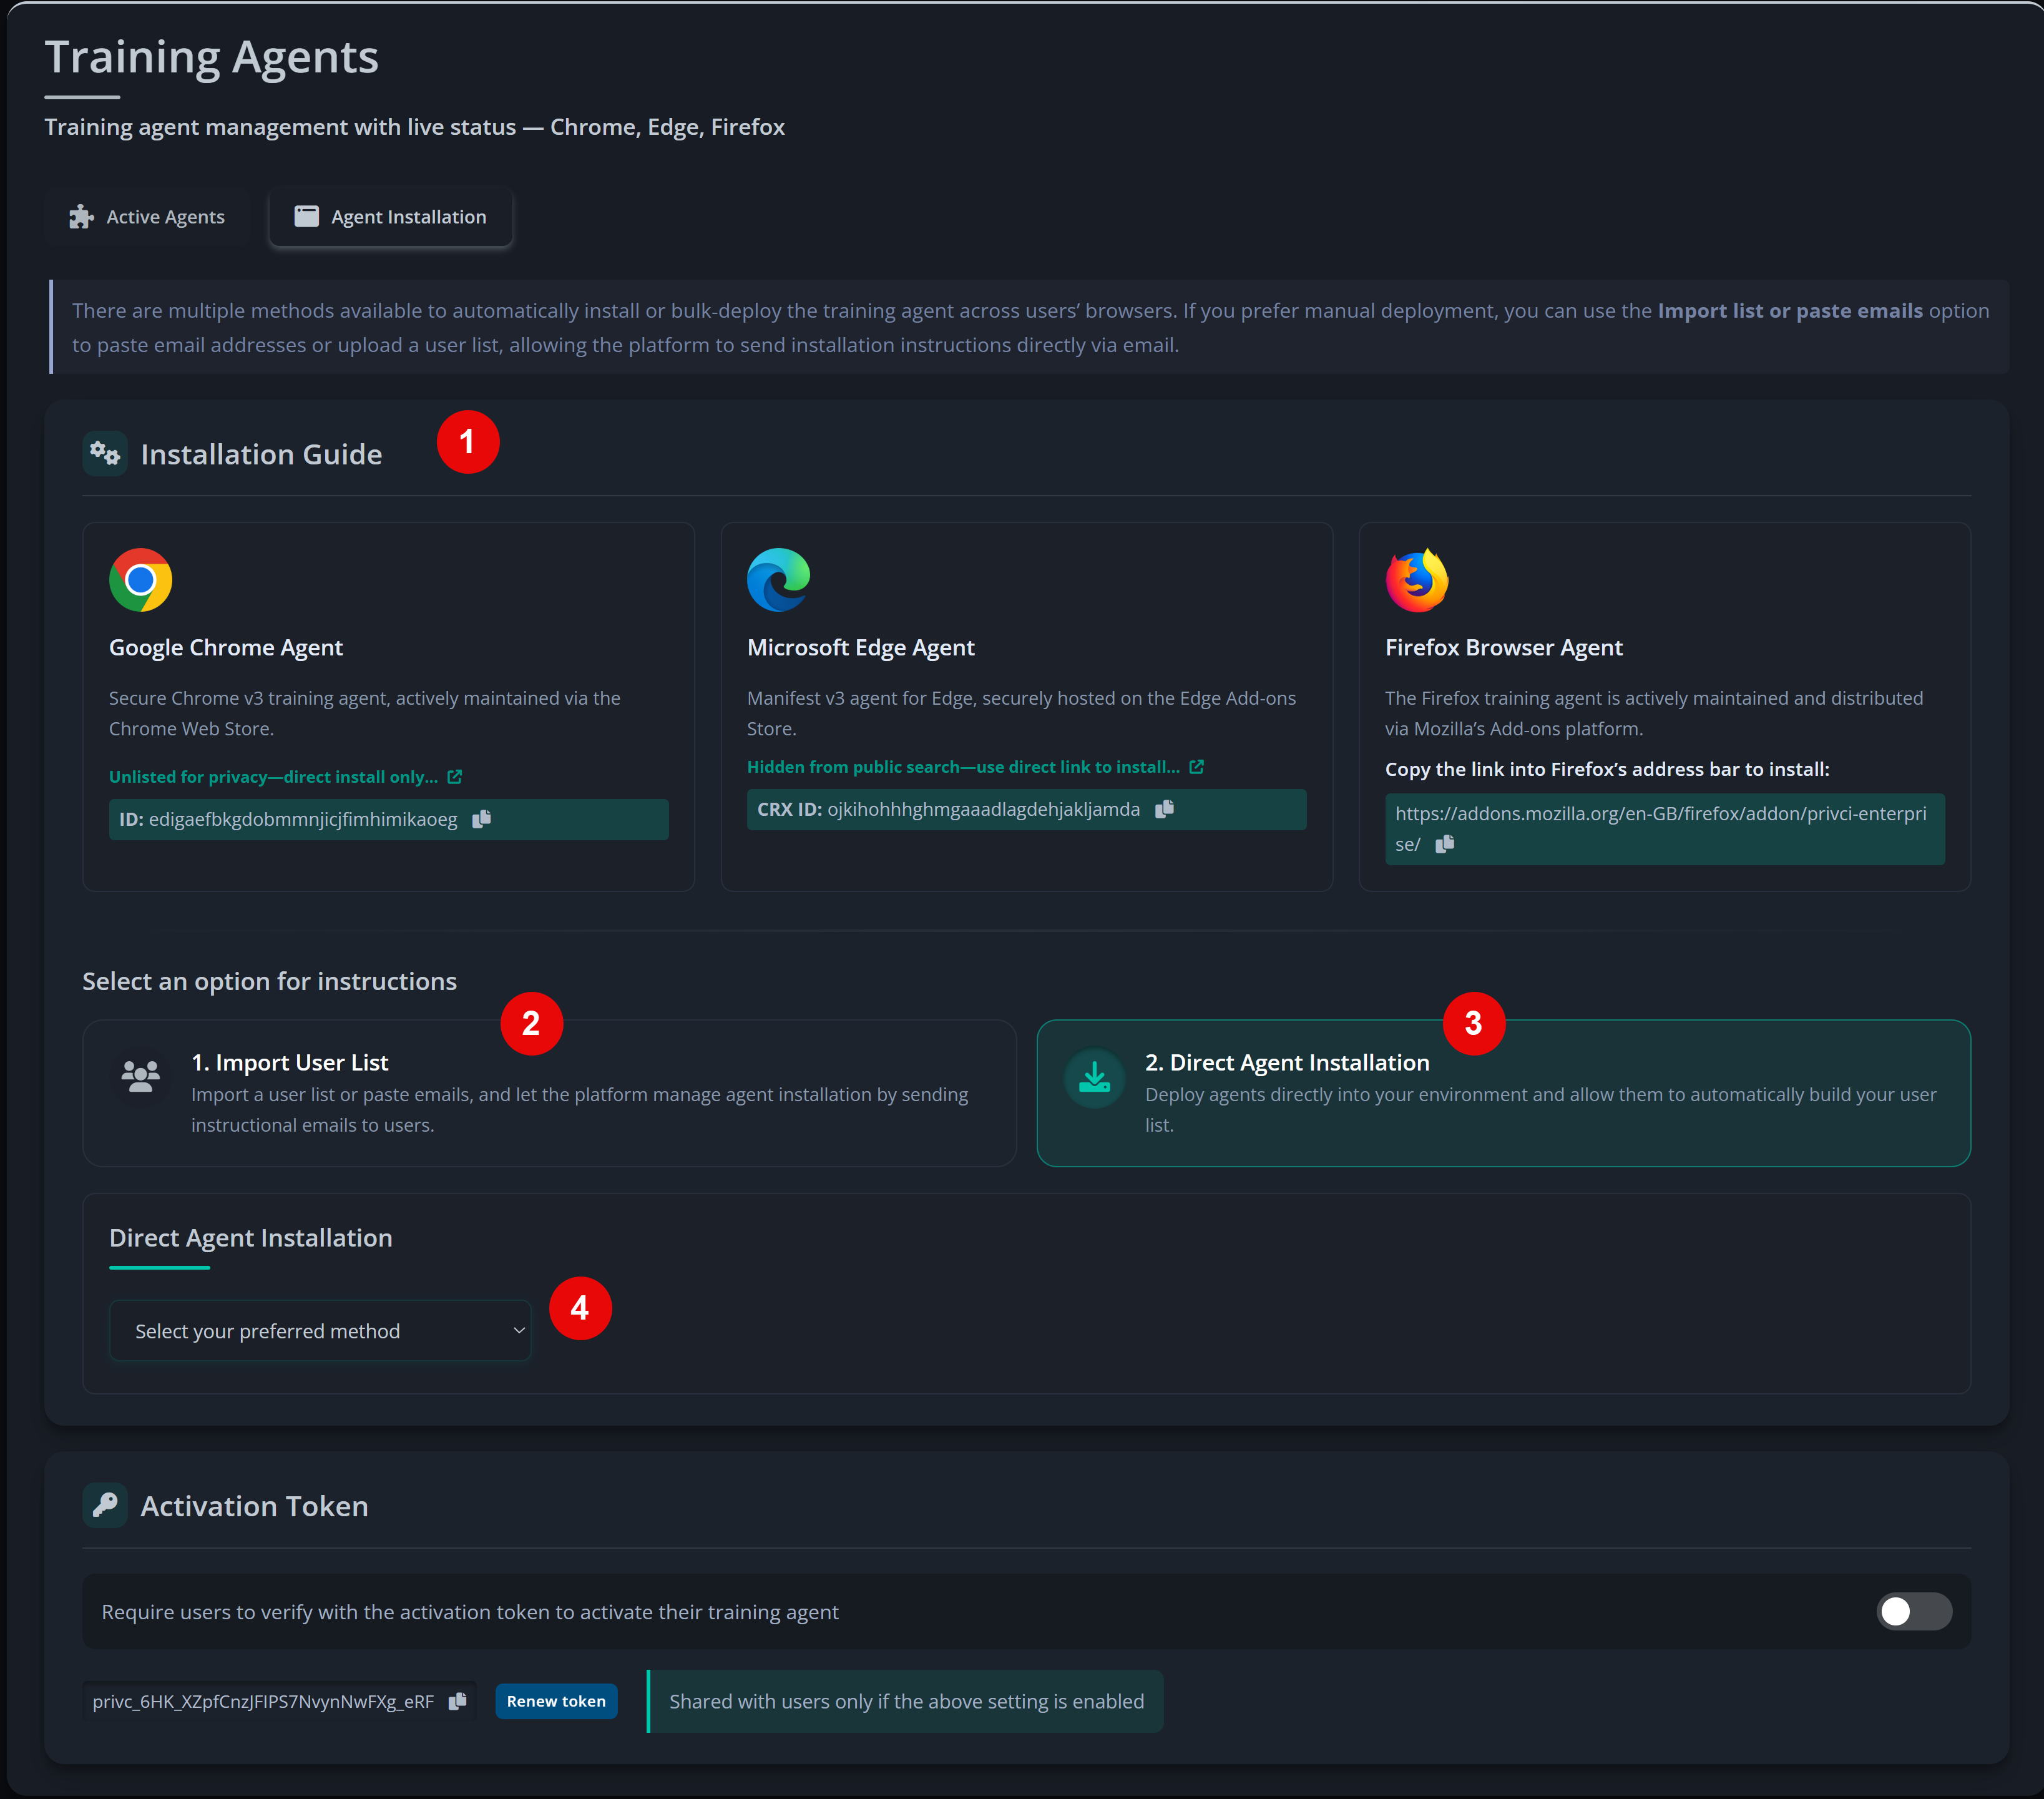Click the Google Chrome logo
This screenshot has width=2044, height=1799.
(x=141, y=580)
